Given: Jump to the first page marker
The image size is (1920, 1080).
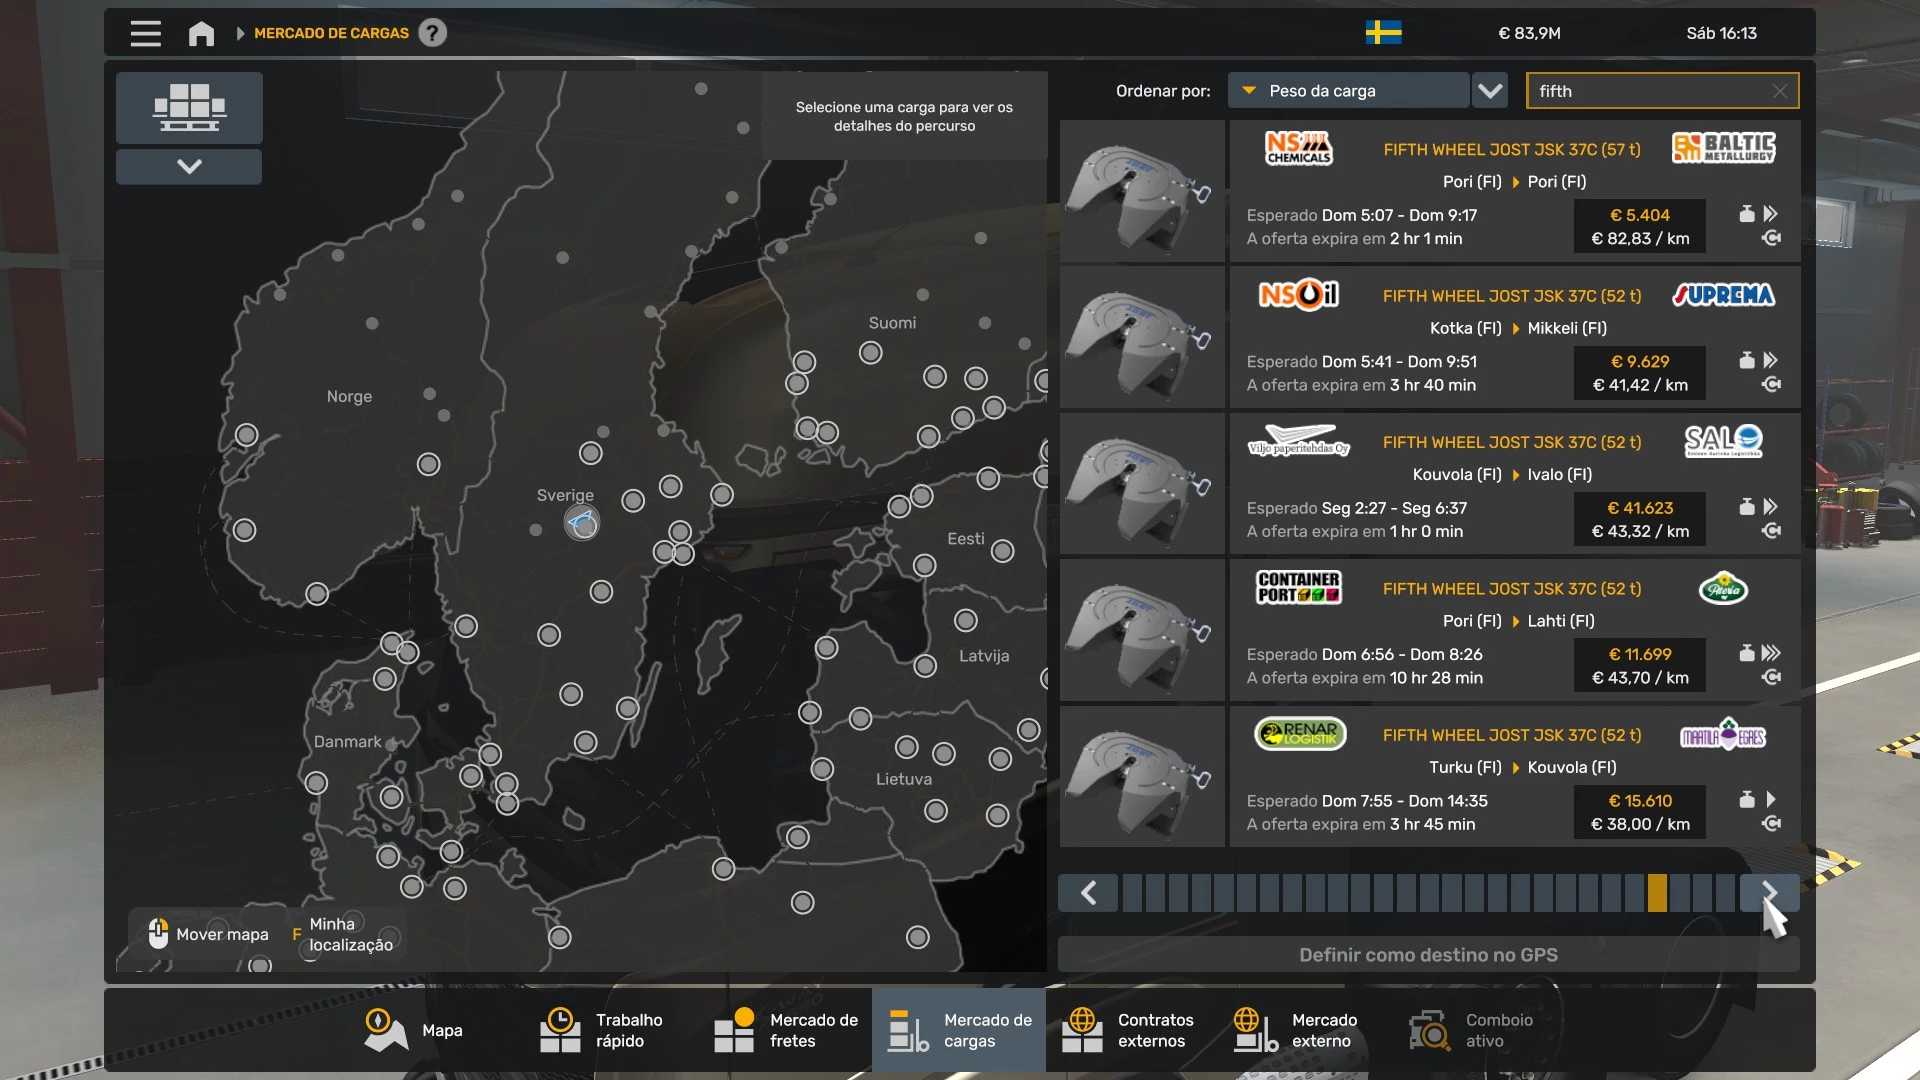Looking at the screenshot, I should [x=1132, y=893].
